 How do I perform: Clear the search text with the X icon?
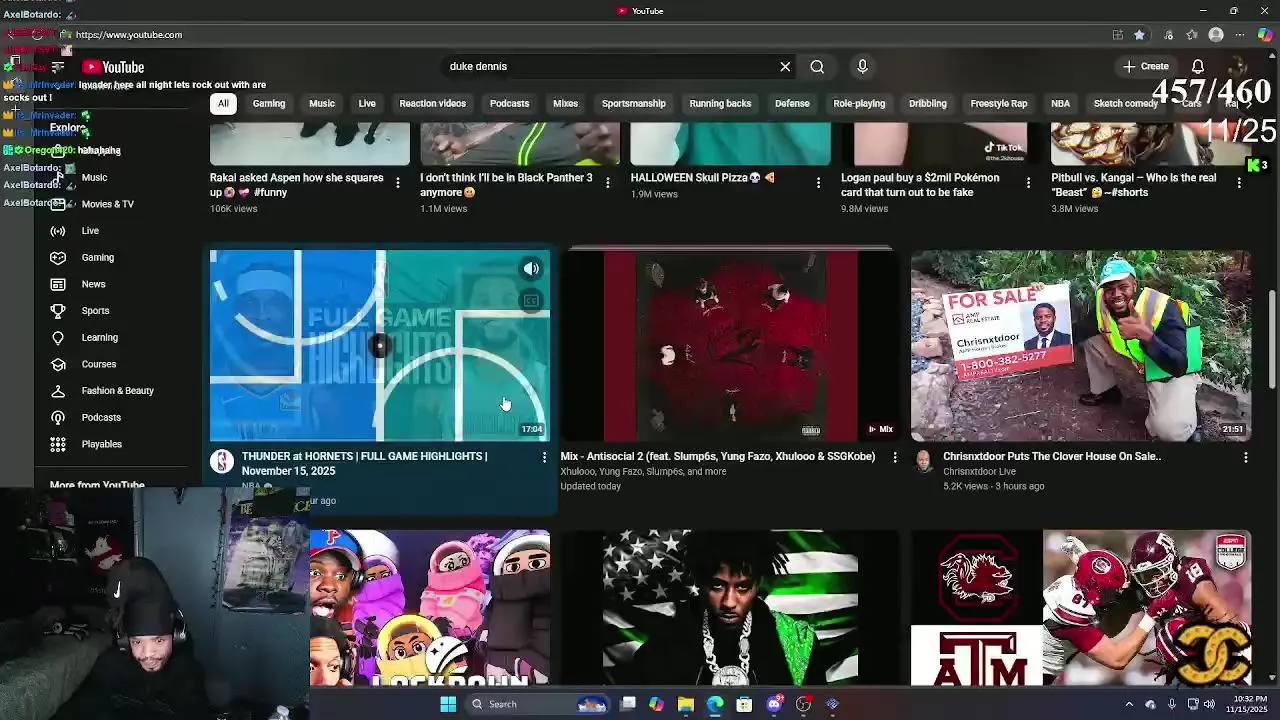tap(785, 66)
